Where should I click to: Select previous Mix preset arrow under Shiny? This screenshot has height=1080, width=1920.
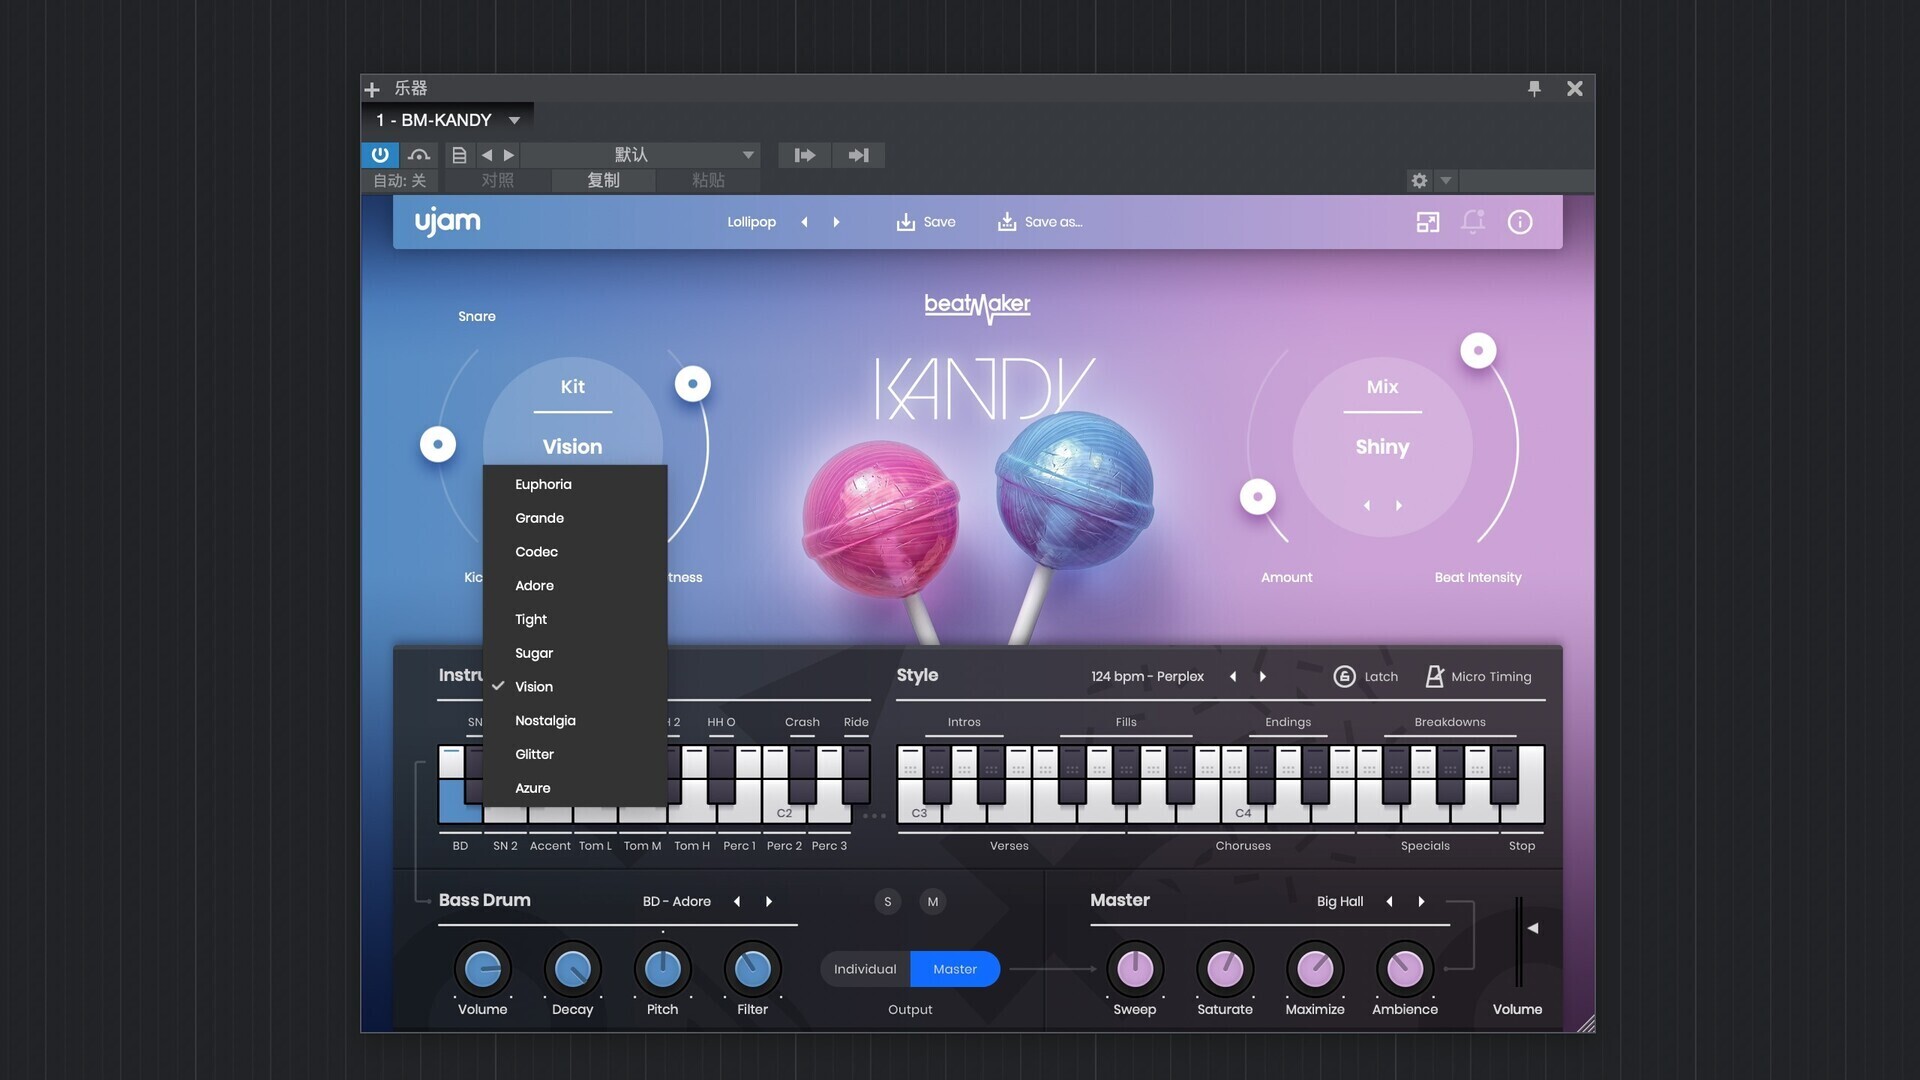(x=1367, y=506)
